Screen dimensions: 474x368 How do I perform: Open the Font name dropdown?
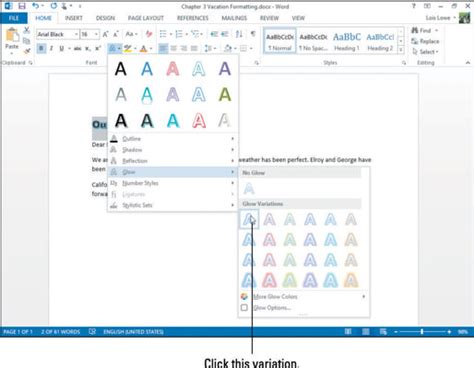(76, 34)
